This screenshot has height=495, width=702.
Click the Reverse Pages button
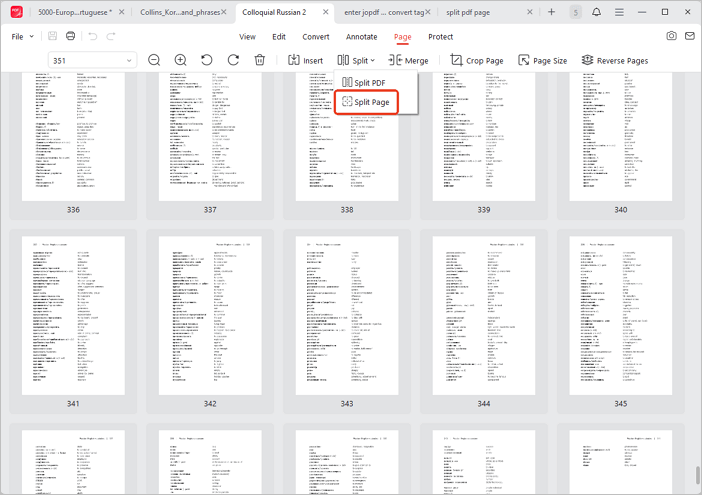pos(615,60)
